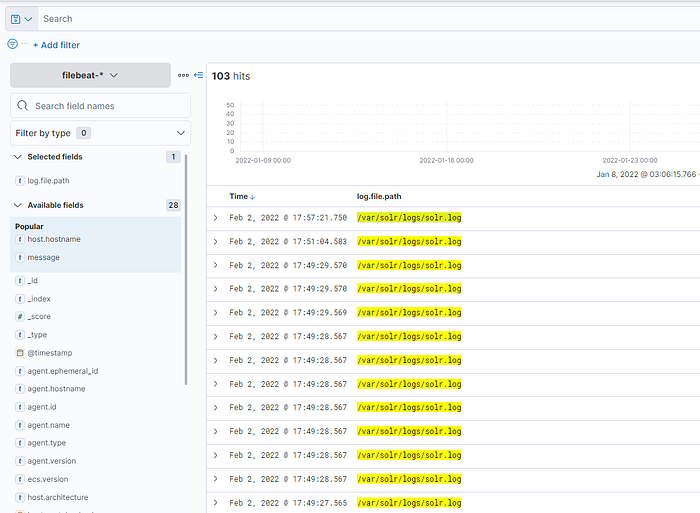Expand the row at 17:49:27.565
Viewport: 700px width, 513px height.
pos(216,503)
